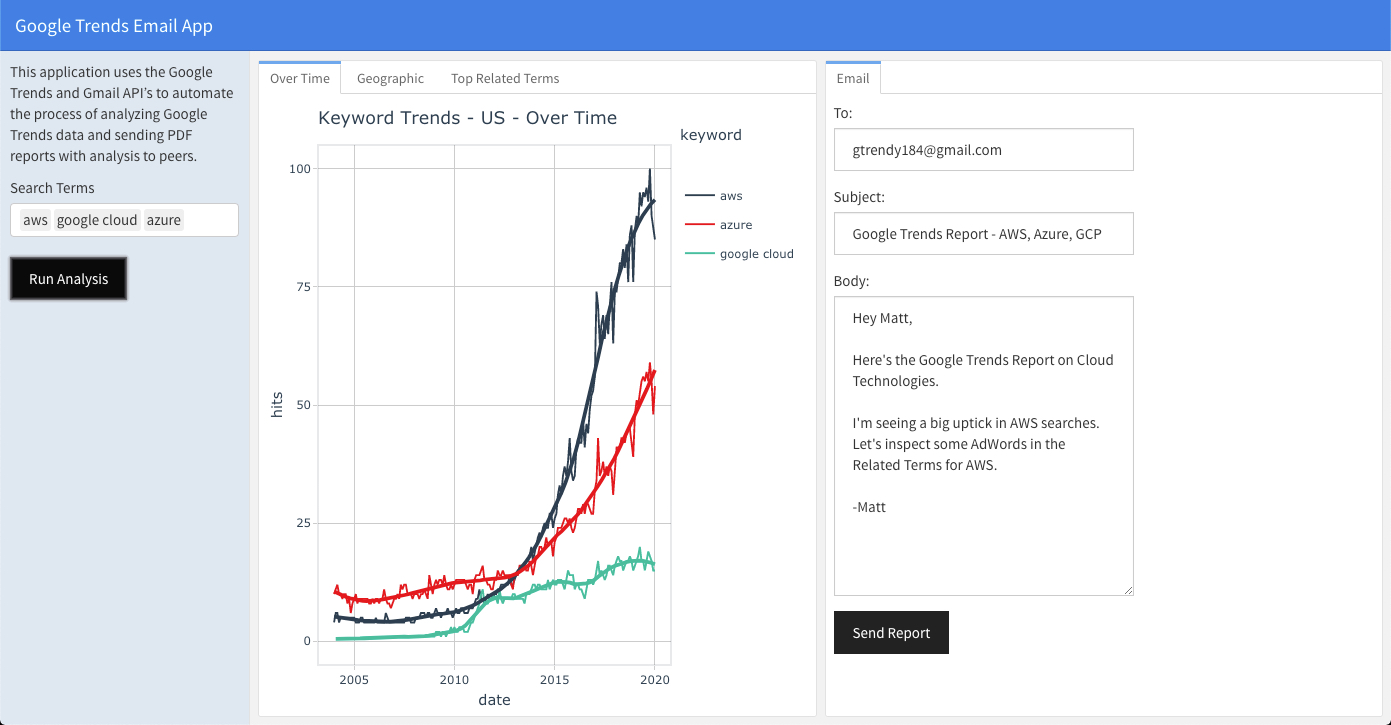Click the '100' y-axis tick label
1391x725 pixels.
point(300,169)
